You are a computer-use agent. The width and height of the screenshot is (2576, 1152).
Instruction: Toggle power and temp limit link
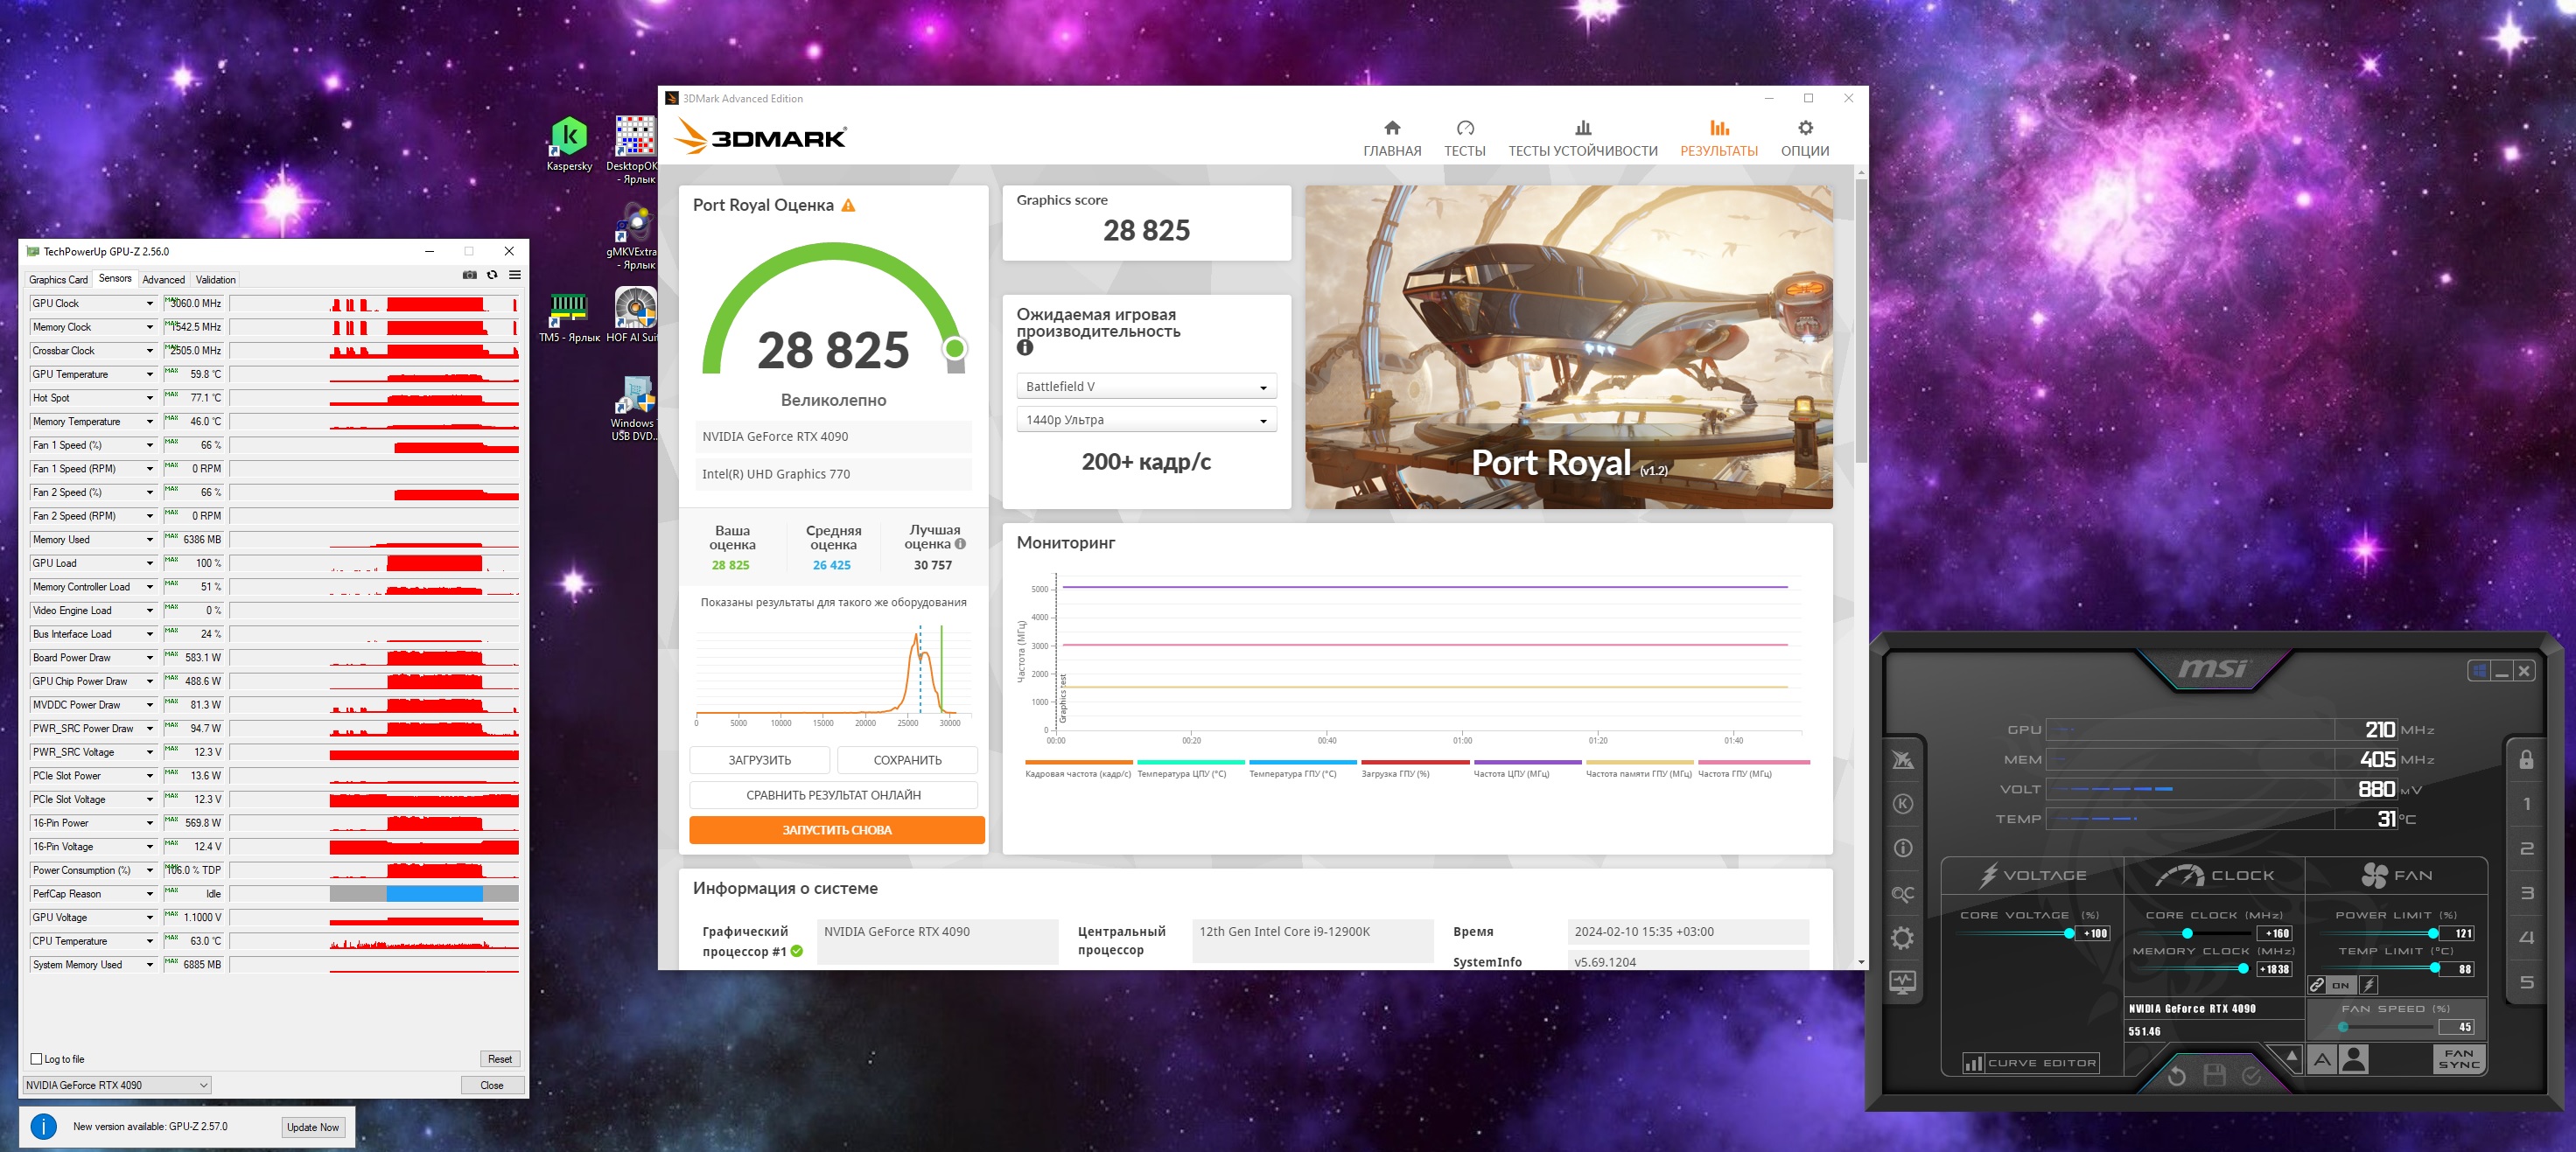pyautogui.click(x=2316, y=985)
